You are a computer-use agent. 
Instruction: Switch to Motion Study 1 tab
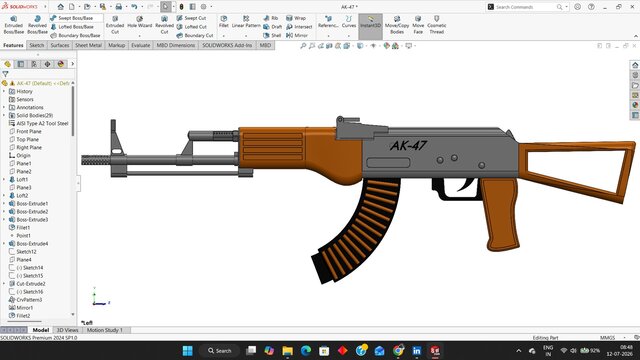coord(104,330)
